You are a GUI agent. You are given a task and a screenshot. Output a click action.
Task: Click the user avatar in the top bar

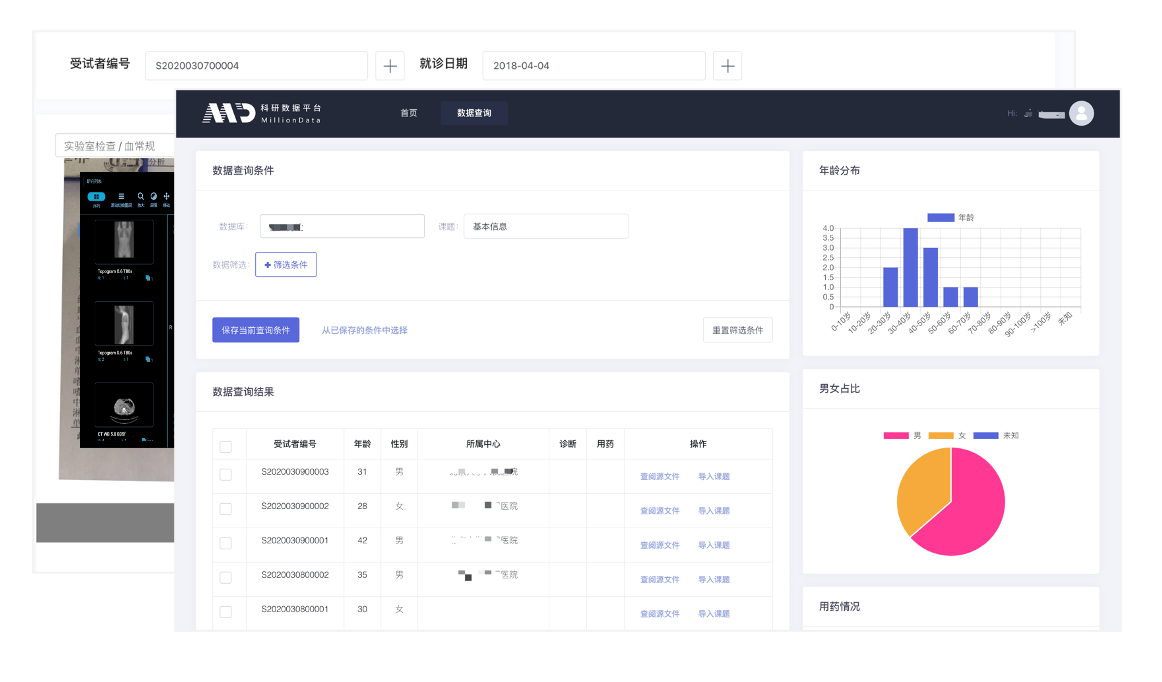point(1081,113)
